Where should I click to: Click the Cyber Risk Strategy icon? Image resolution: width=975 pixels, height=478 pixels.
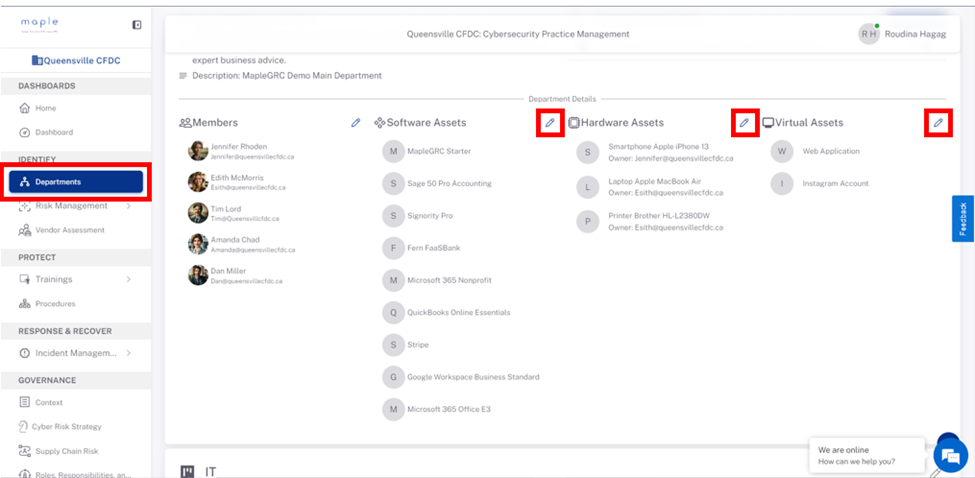point(24,426)
